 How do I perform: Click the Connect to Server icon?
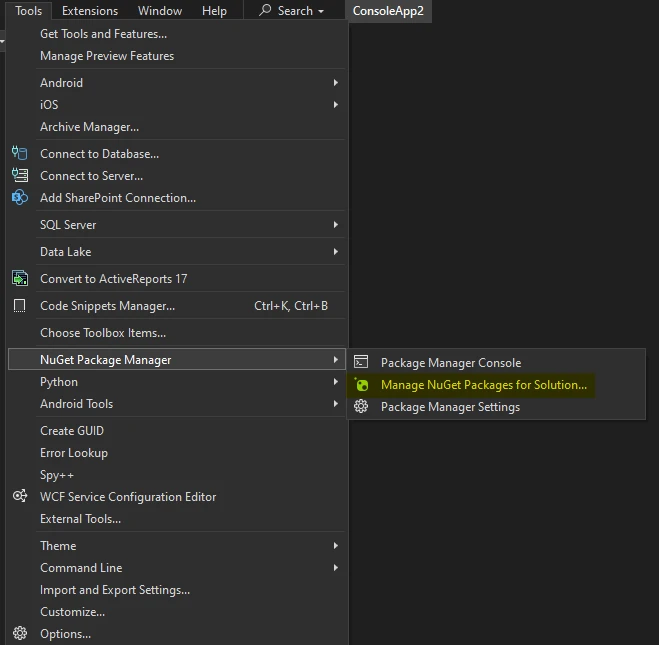tap(19, 176)
